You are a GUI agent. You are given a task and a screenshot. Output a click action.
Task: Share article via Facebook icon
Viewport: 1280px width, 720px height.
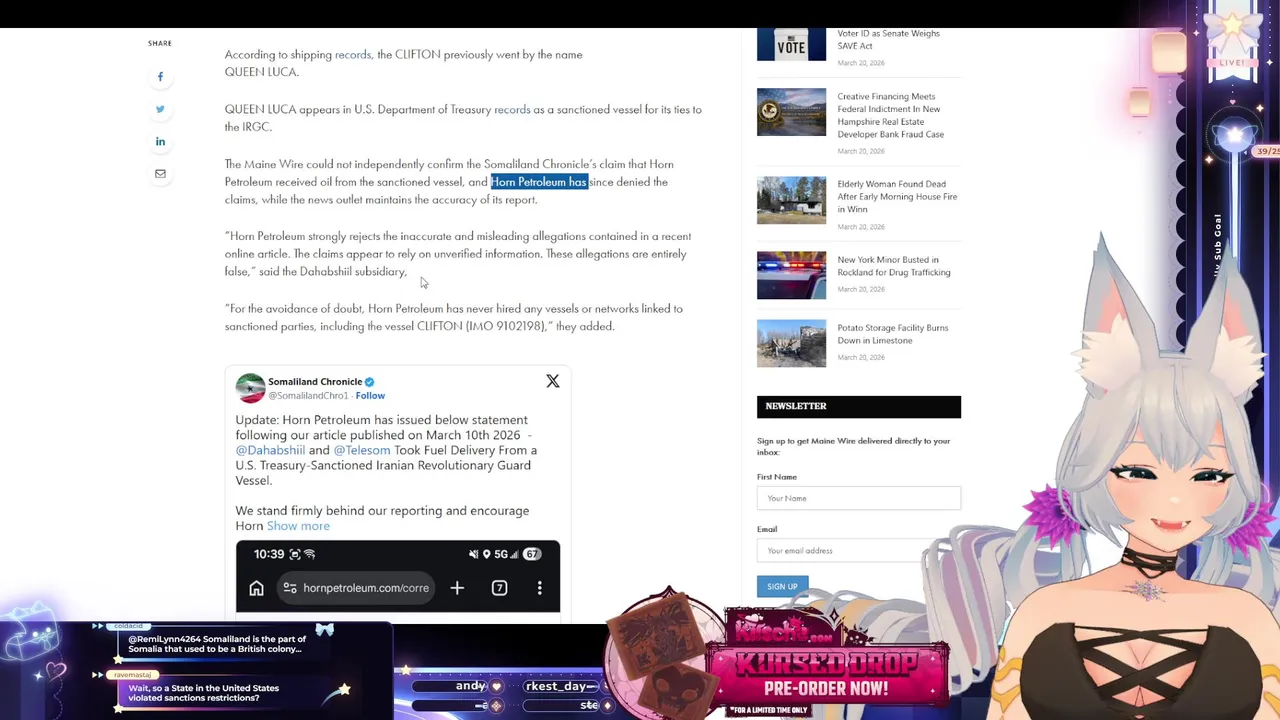tap(160, 77)
